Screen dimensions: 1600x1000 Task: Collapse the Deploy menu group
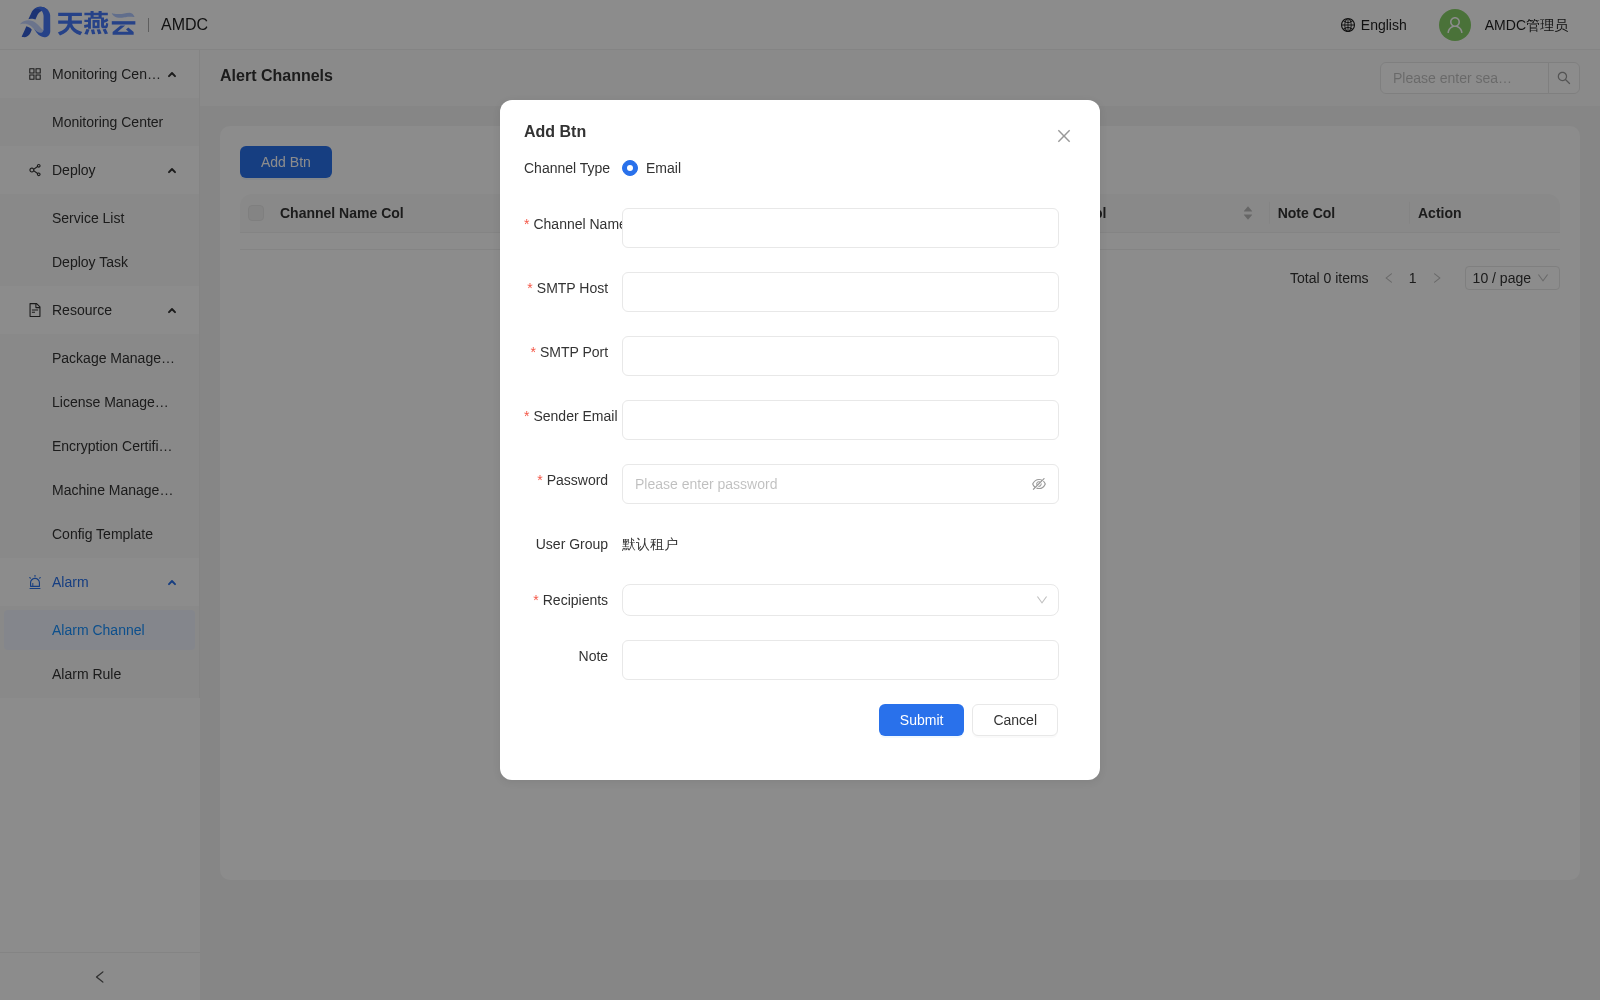[172, 170]
